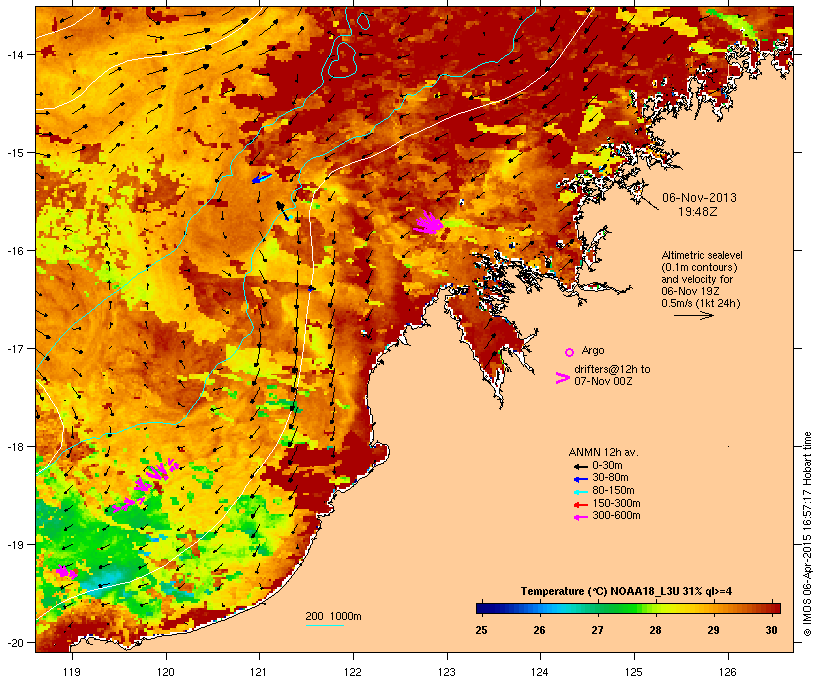The image size is (820, 680).
Task: Click the "0-30m" depth label
Action: point(607,466)
